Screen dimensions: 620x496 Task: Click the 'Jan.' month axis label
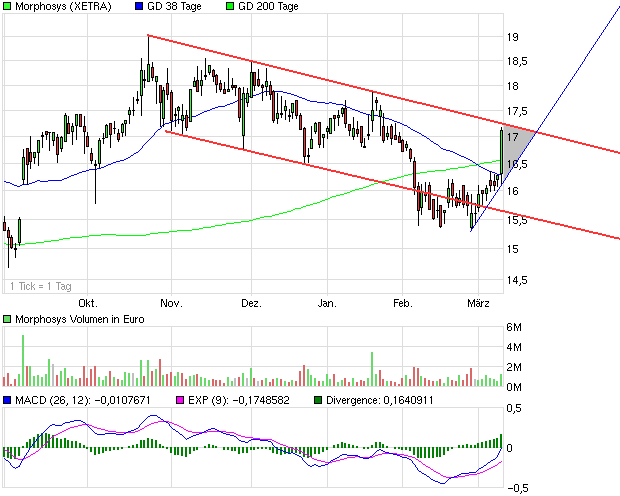point(327,303)
